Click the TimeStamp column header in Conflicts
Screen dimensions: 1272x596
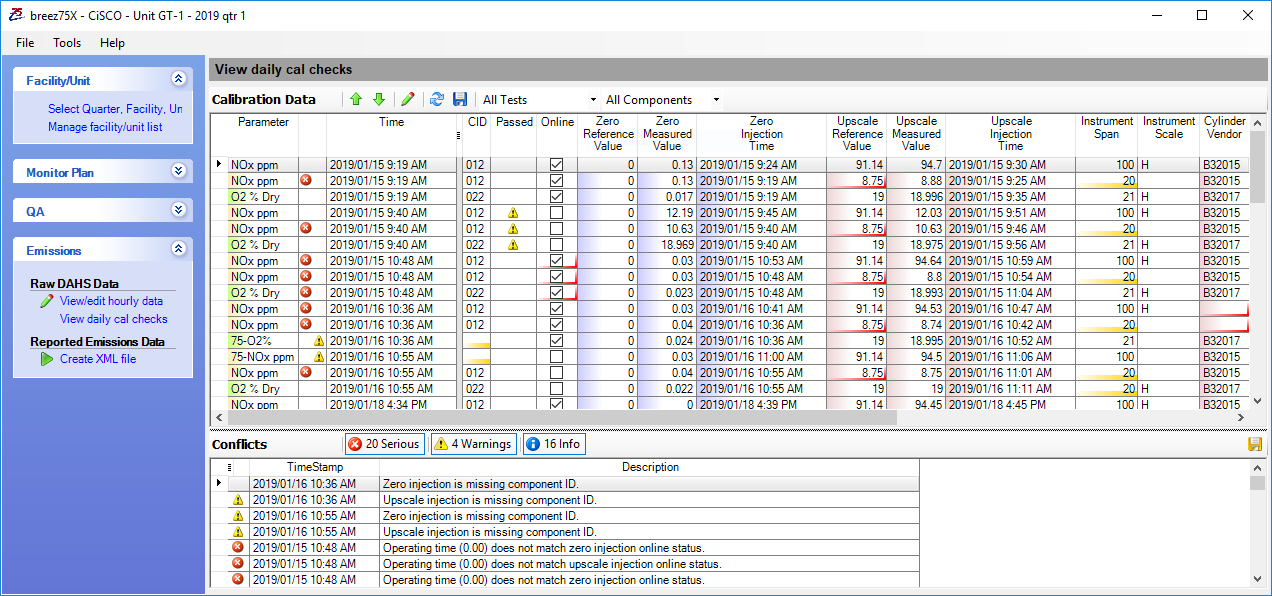pyautogui.click(x=315, y=467)
